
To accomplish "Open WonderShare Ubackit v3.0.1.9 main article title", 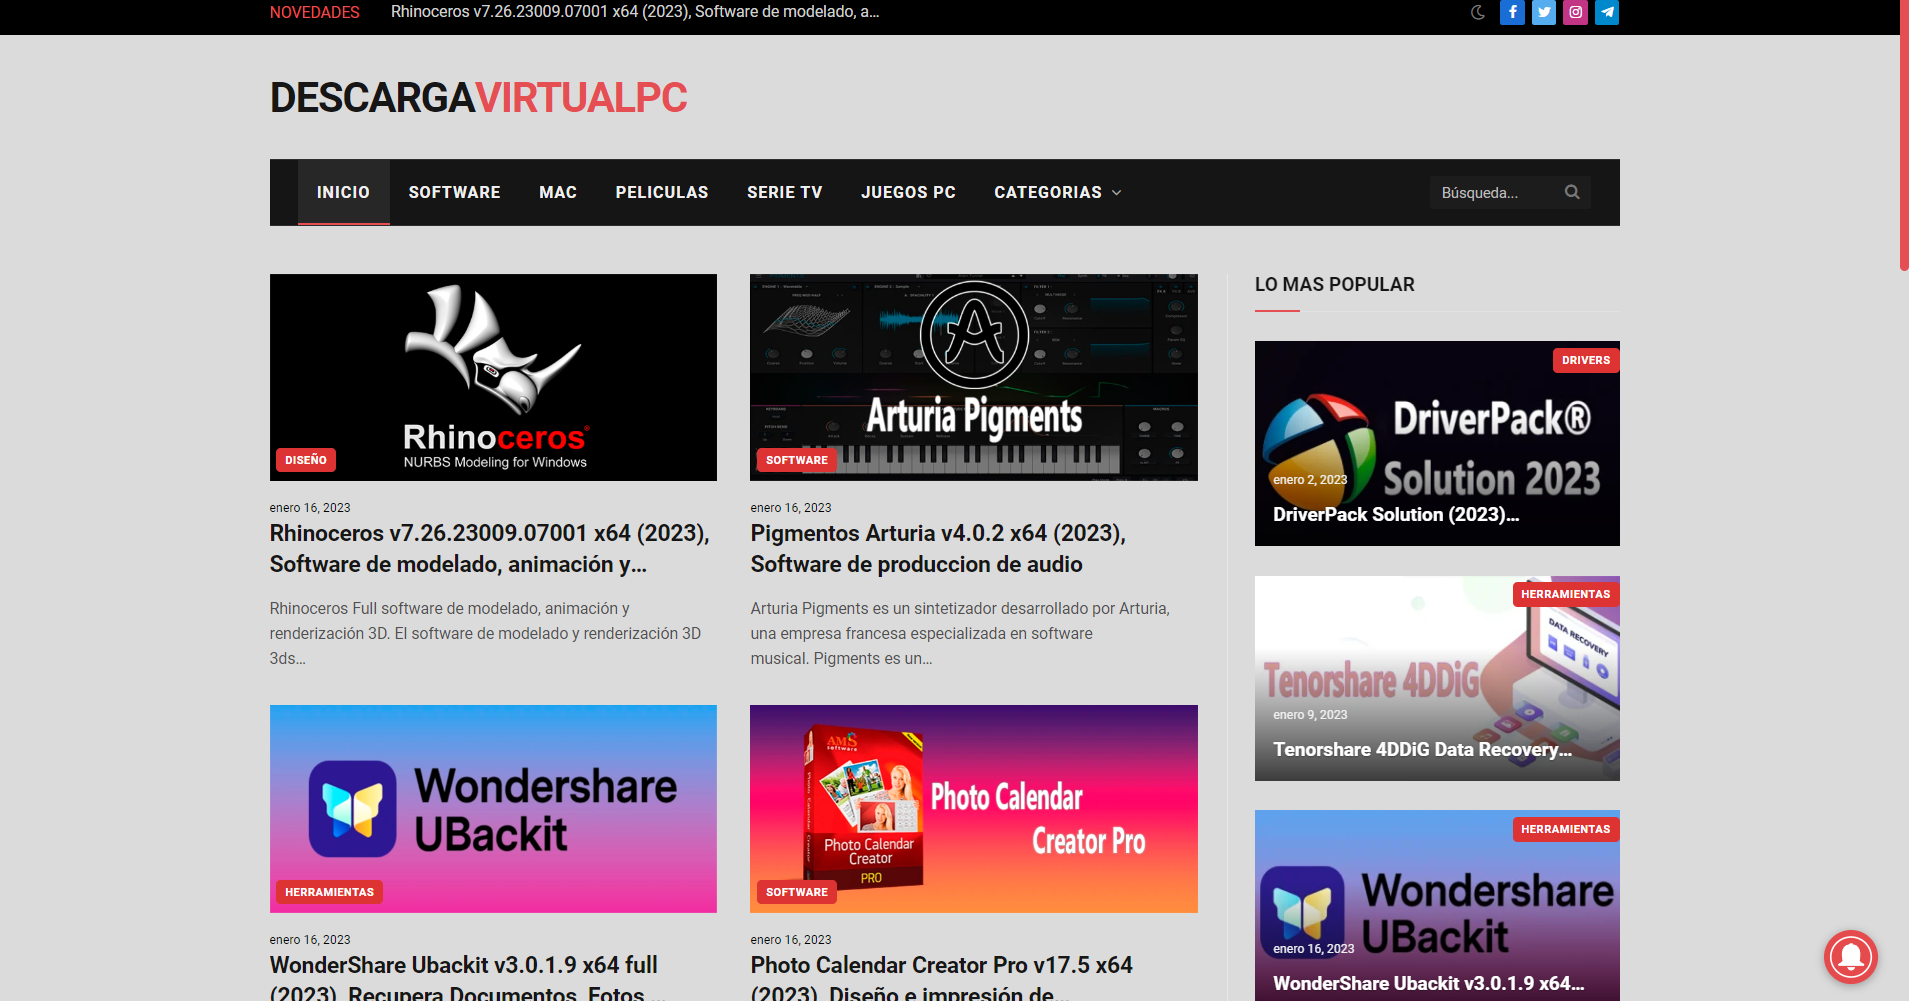I will pos(468,978).
